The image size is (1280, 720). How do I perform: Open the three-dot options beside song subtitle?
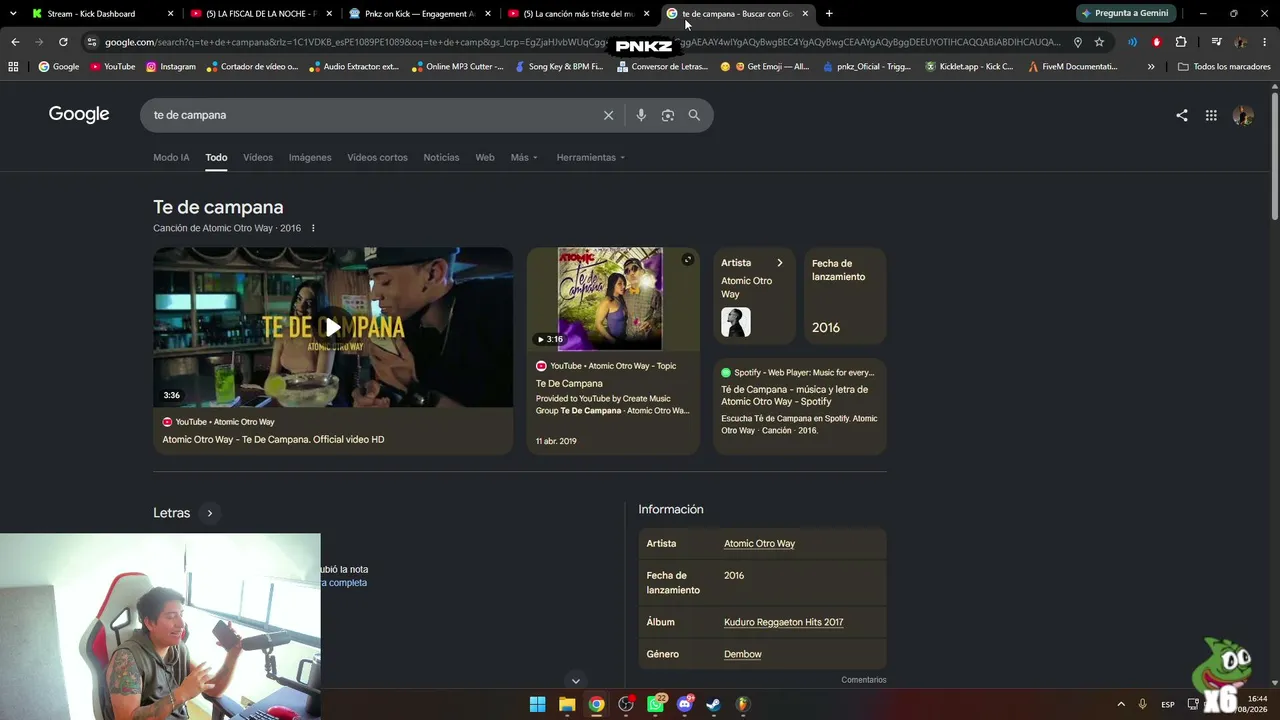(x=313, y=228)
